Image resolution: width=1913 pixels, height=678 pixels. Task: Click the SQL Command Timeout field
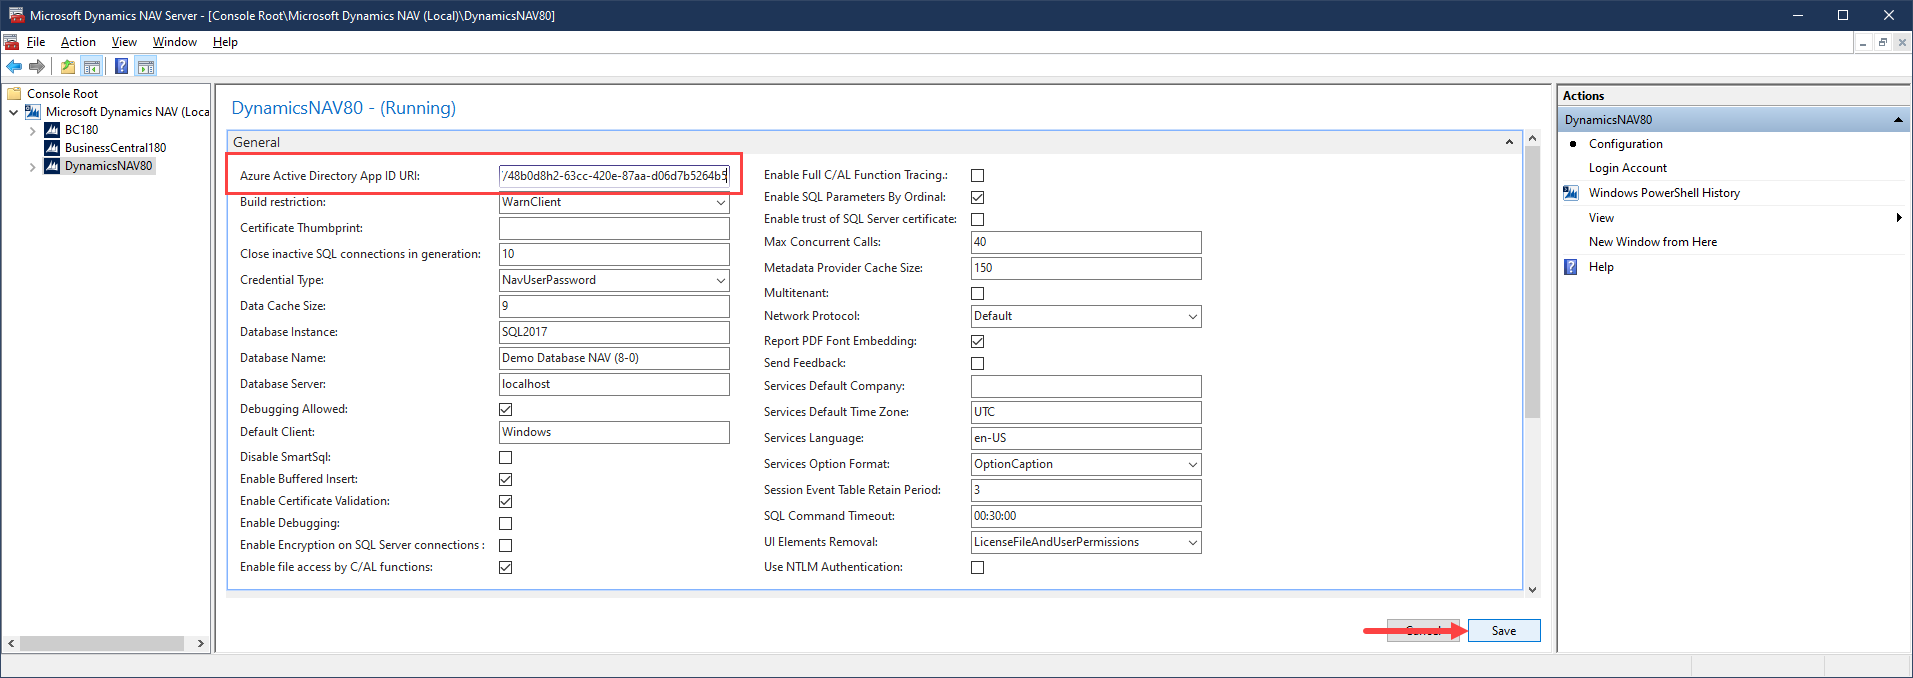click(x=1086, y=517)
